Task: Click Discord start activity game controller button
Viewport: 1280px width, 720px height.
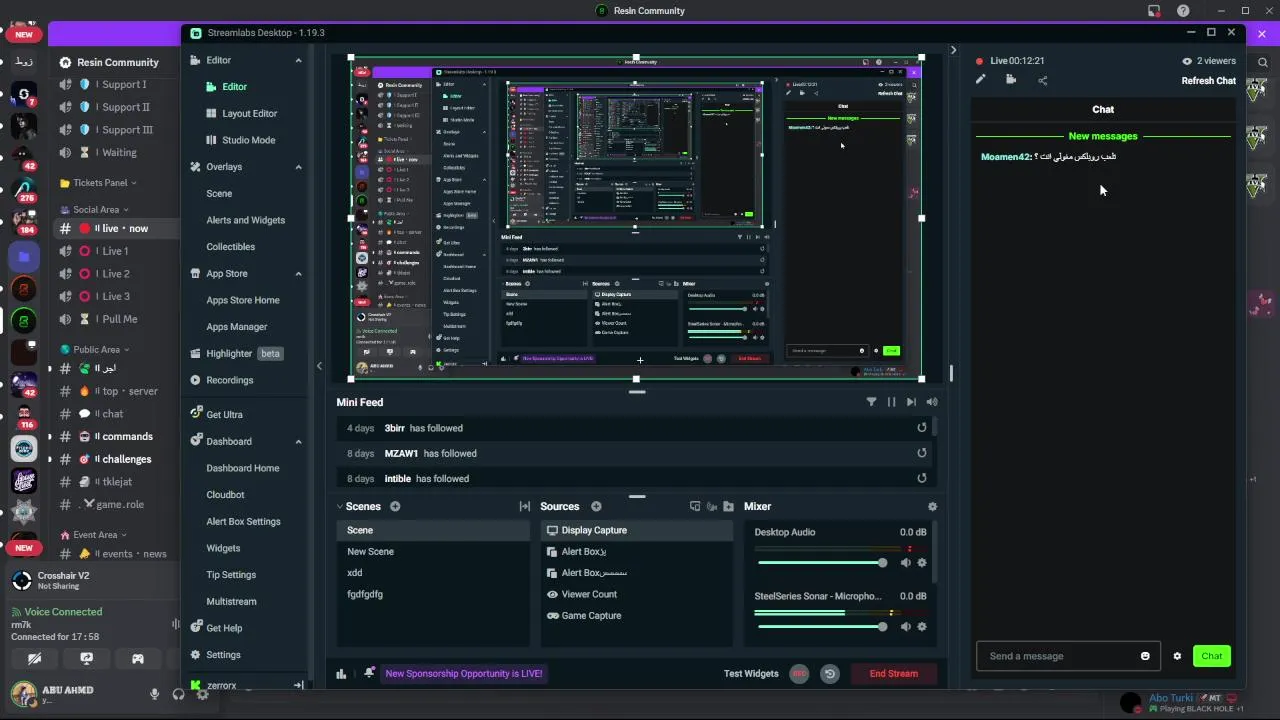Action: click(x=138, y=659)
